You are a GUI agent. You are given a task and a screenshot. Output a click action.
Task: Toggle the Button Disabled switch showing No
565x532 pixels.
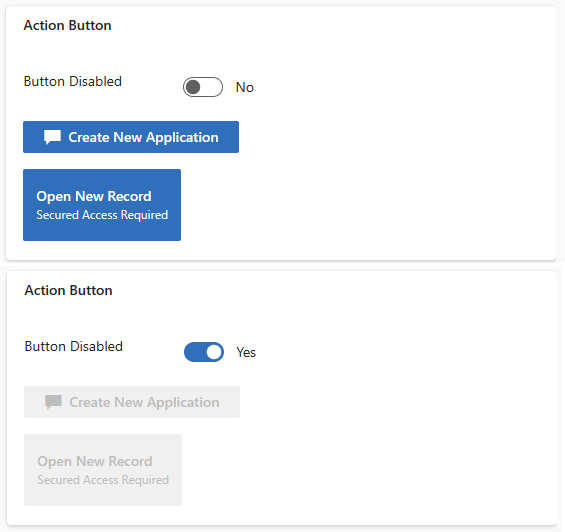click(x=203, y=87)
